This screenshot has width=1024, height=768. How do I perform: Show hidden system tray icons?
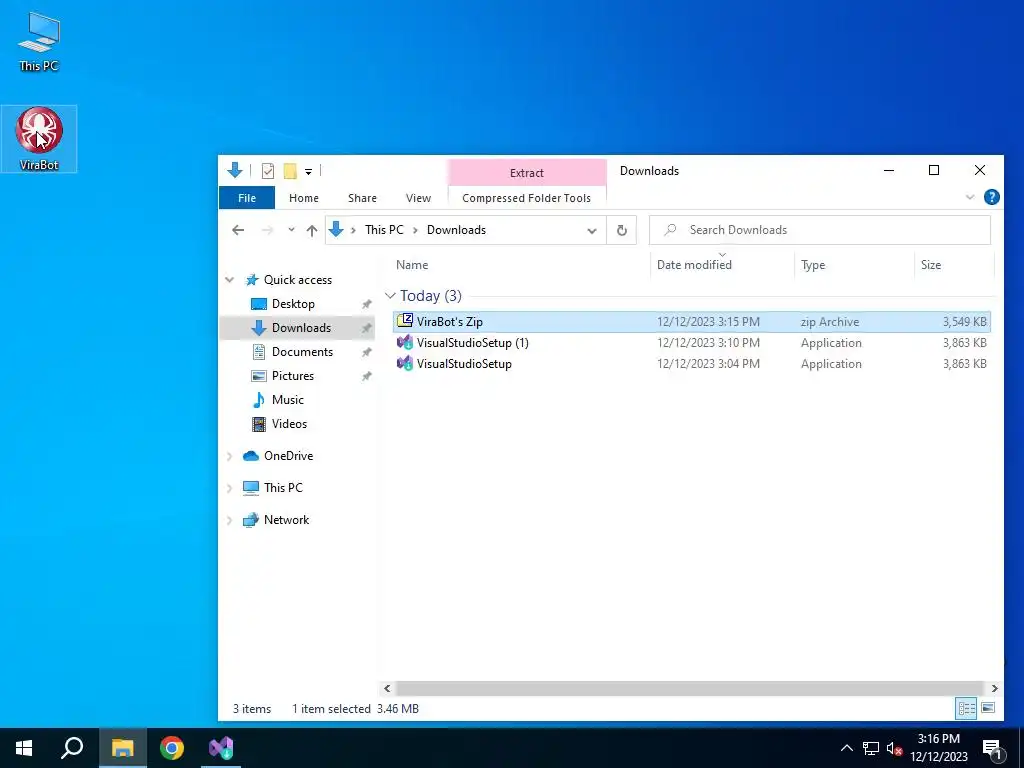point(846,748)
